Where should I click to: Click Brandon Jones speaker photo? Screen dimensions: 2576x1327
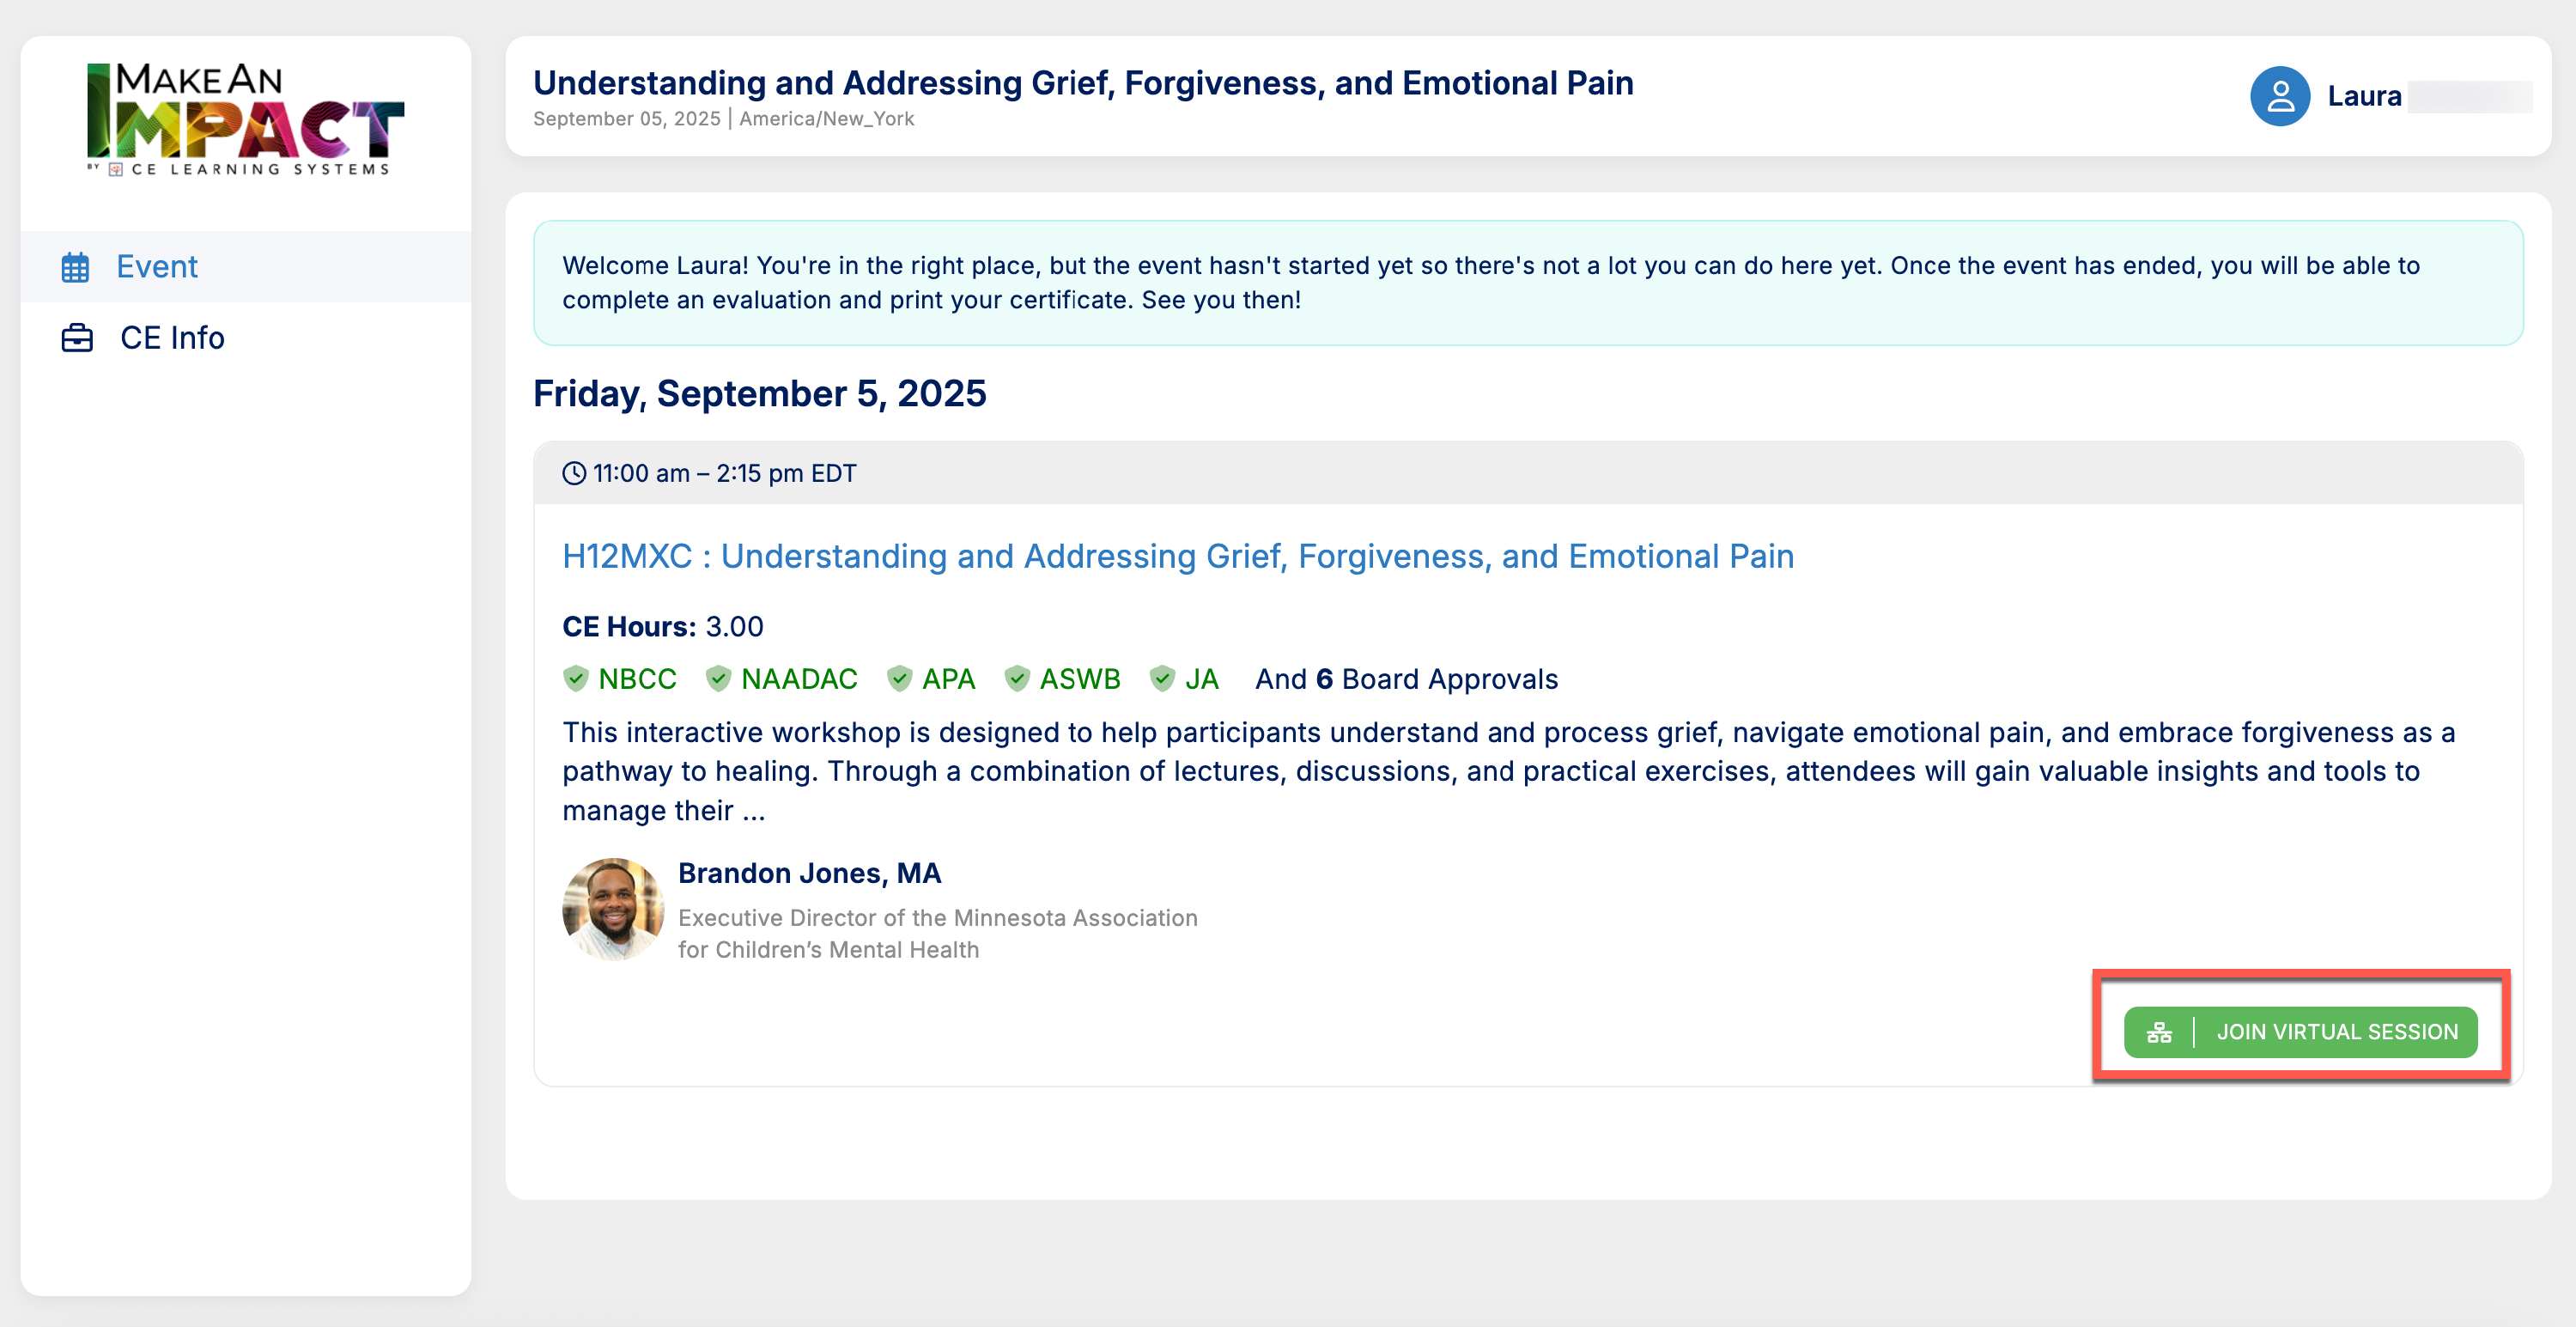(x=613, y=909)
